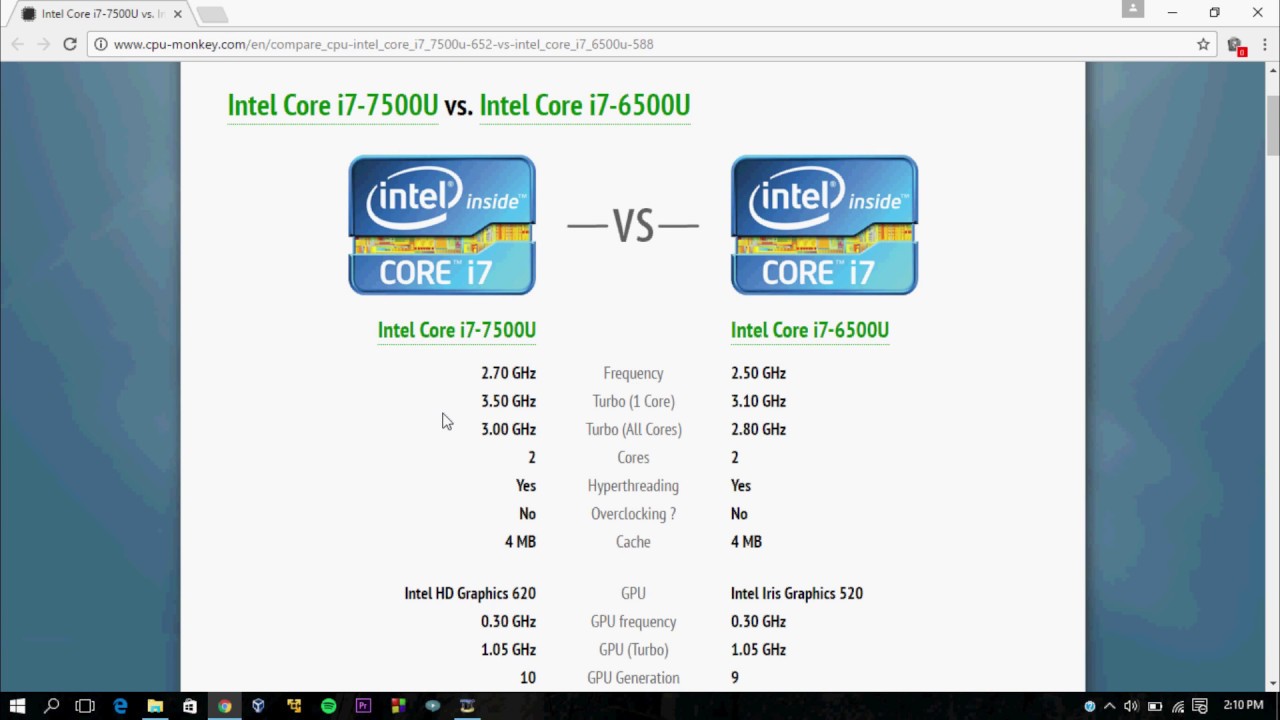Click the 2.70 GHz frequency value
The image size is (1280, 720).
pos(508,373)
